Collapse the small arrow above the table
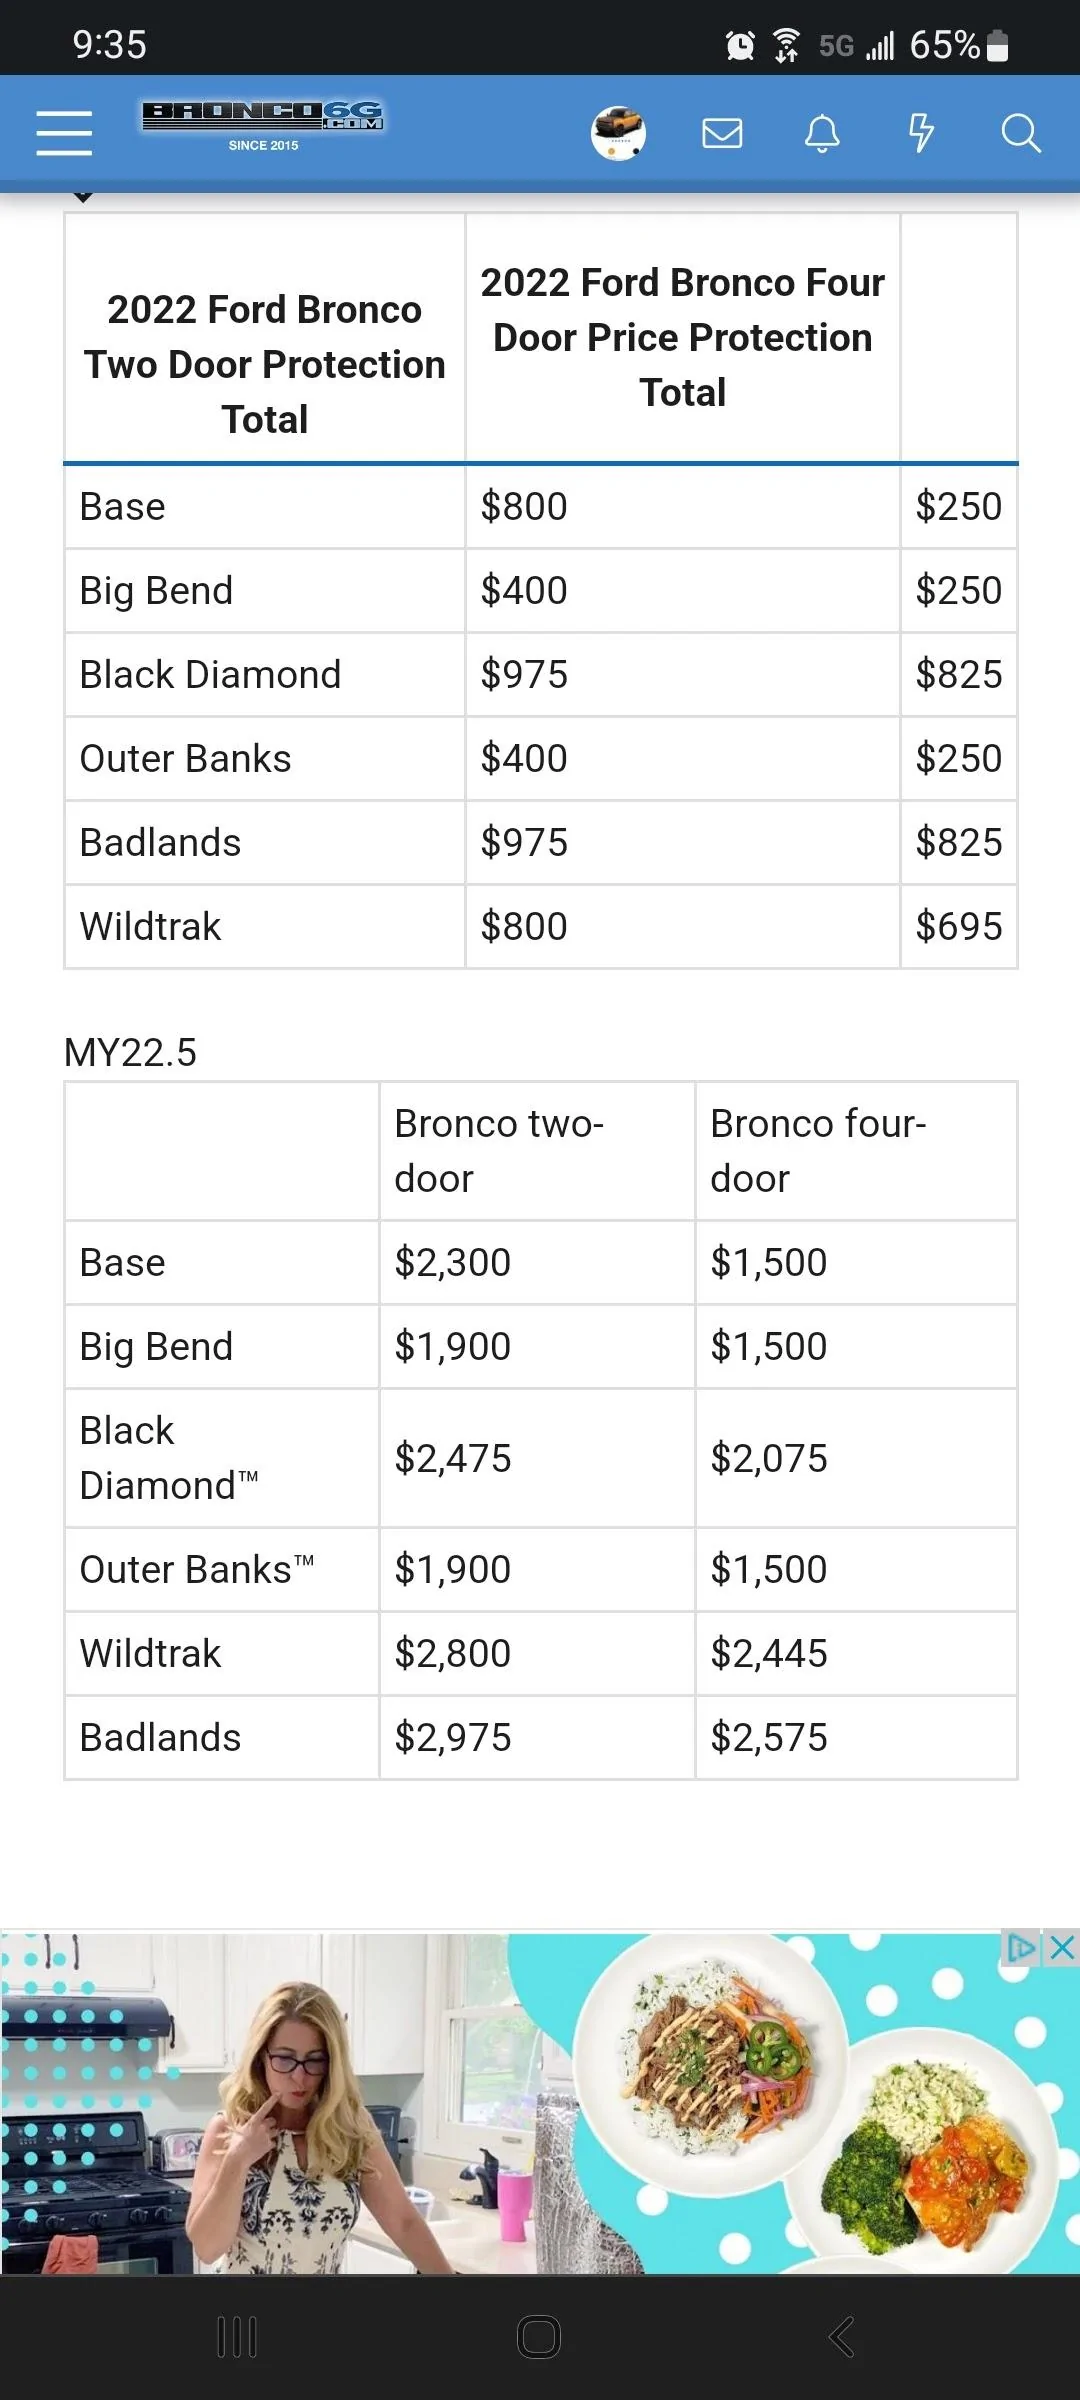Screen dimensions: 1080x2400 pos(84,197)
